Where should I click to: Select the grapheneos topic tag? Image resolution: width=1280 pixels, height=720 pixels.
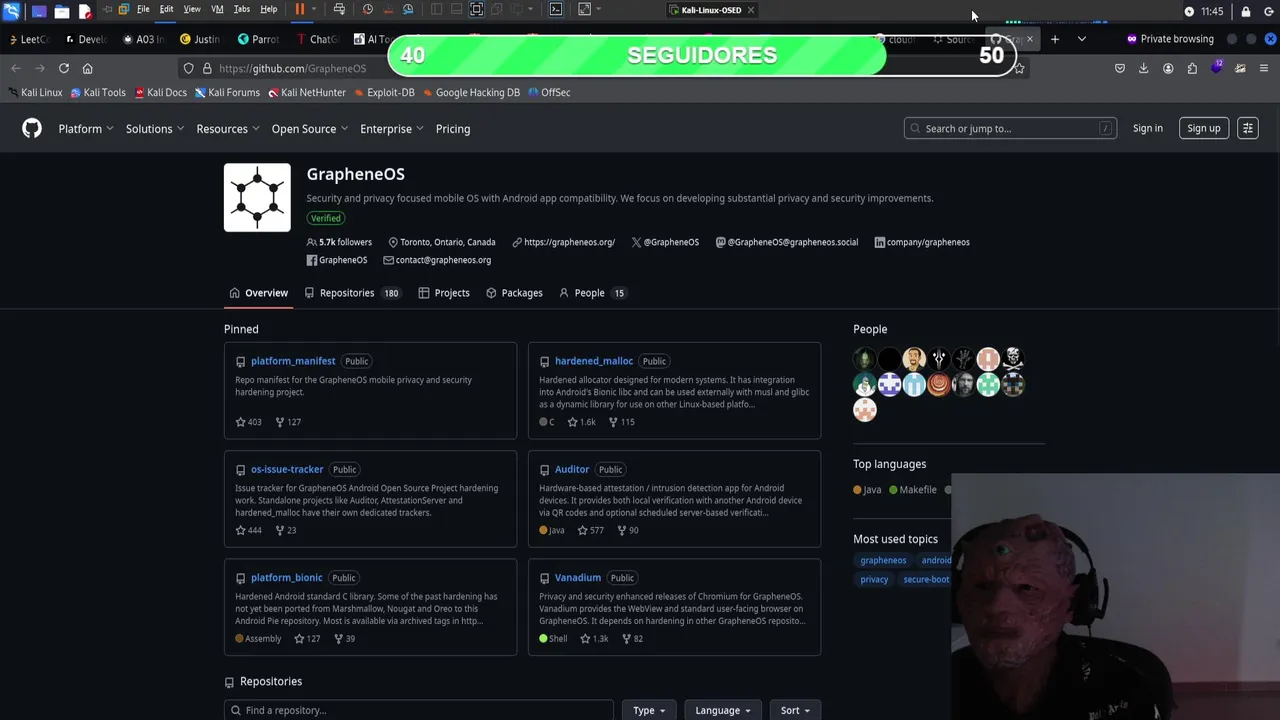[x=883, y=560]
